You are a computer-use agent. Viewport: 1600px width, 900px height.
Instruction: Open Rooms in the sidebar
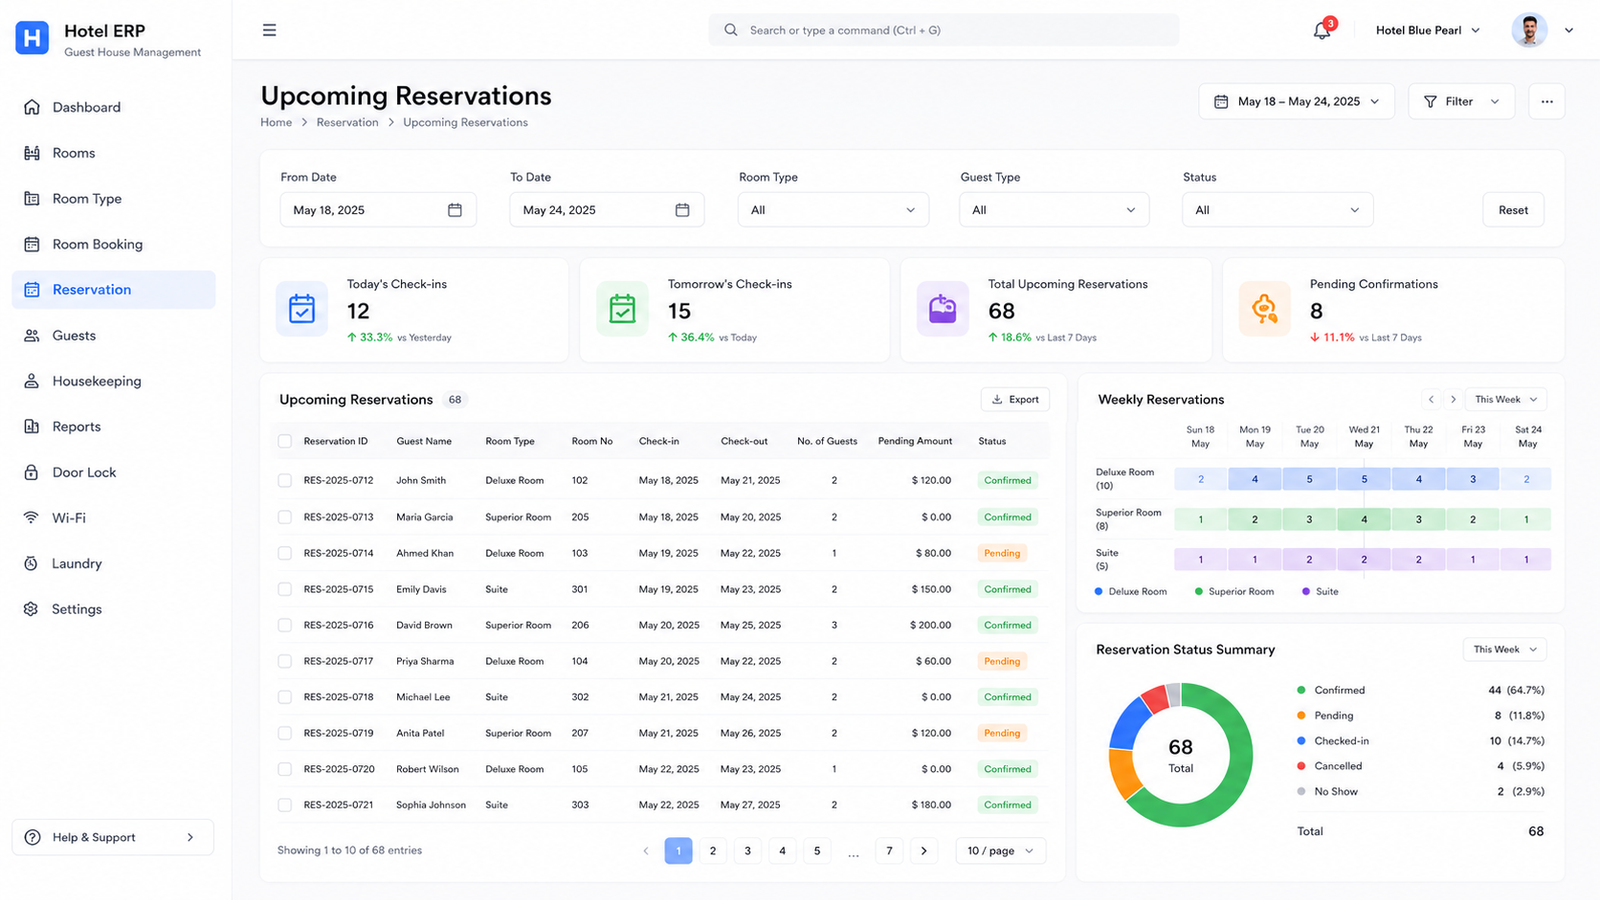pyautogui.click(x=114, y=153)
